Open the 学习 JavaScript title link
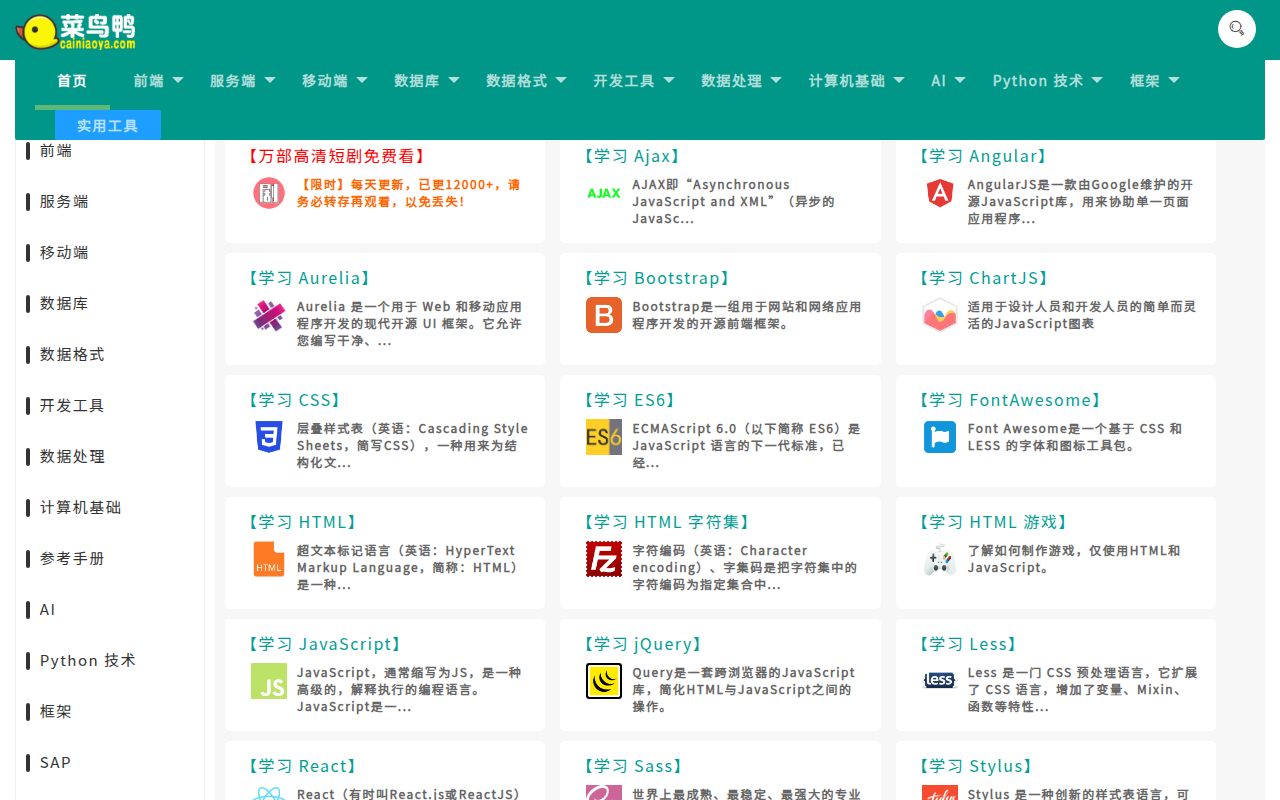 coord(324,644)
